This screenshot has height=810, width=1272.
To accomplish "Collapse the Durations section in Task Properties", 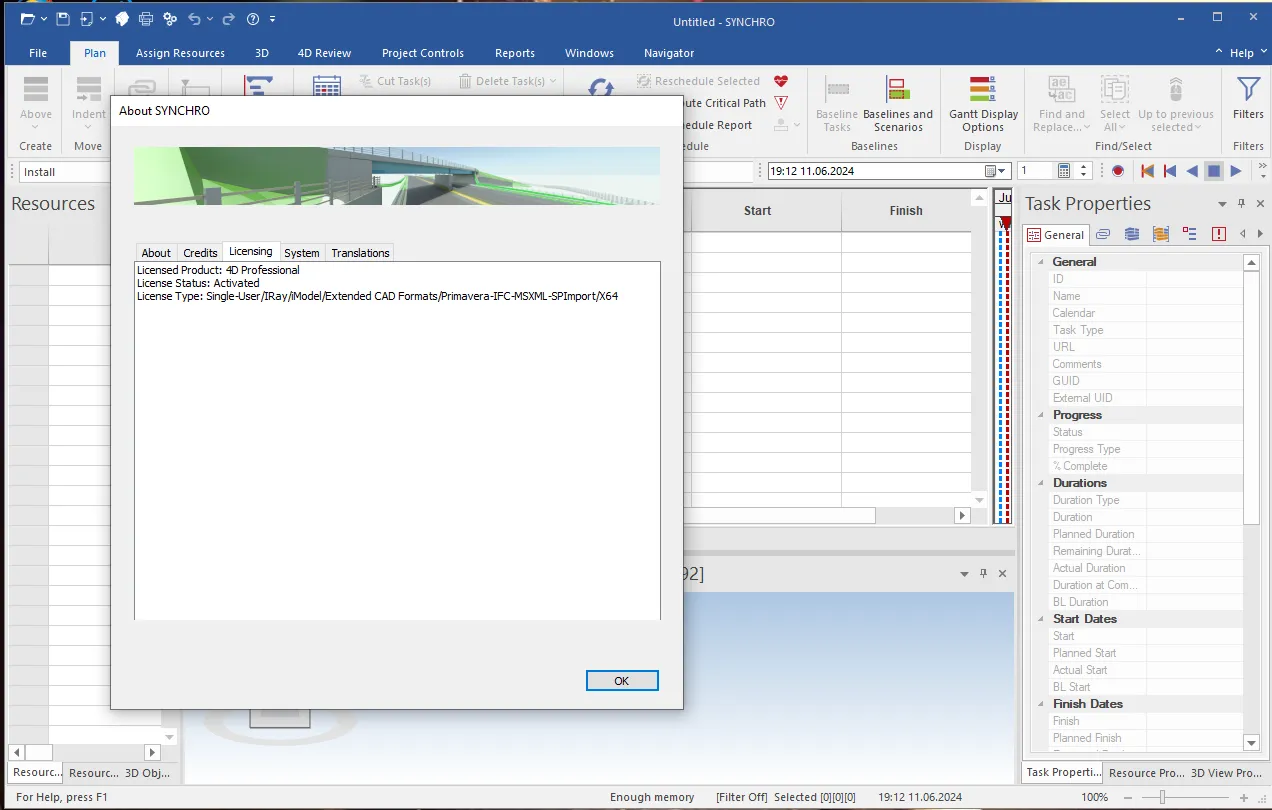I will [1040, 483].
